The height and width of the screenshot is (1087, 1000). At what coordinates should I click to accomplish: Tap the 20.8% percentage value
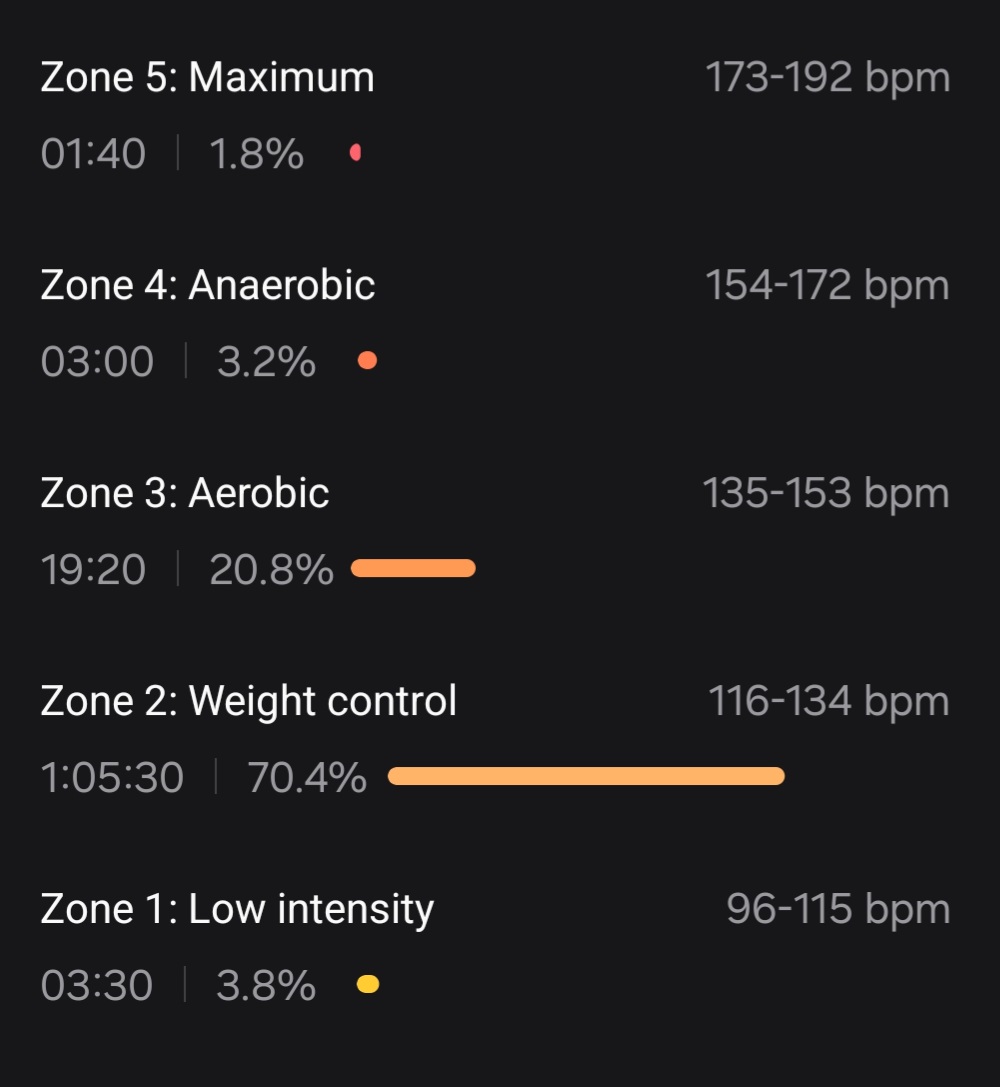click(272, 569)
